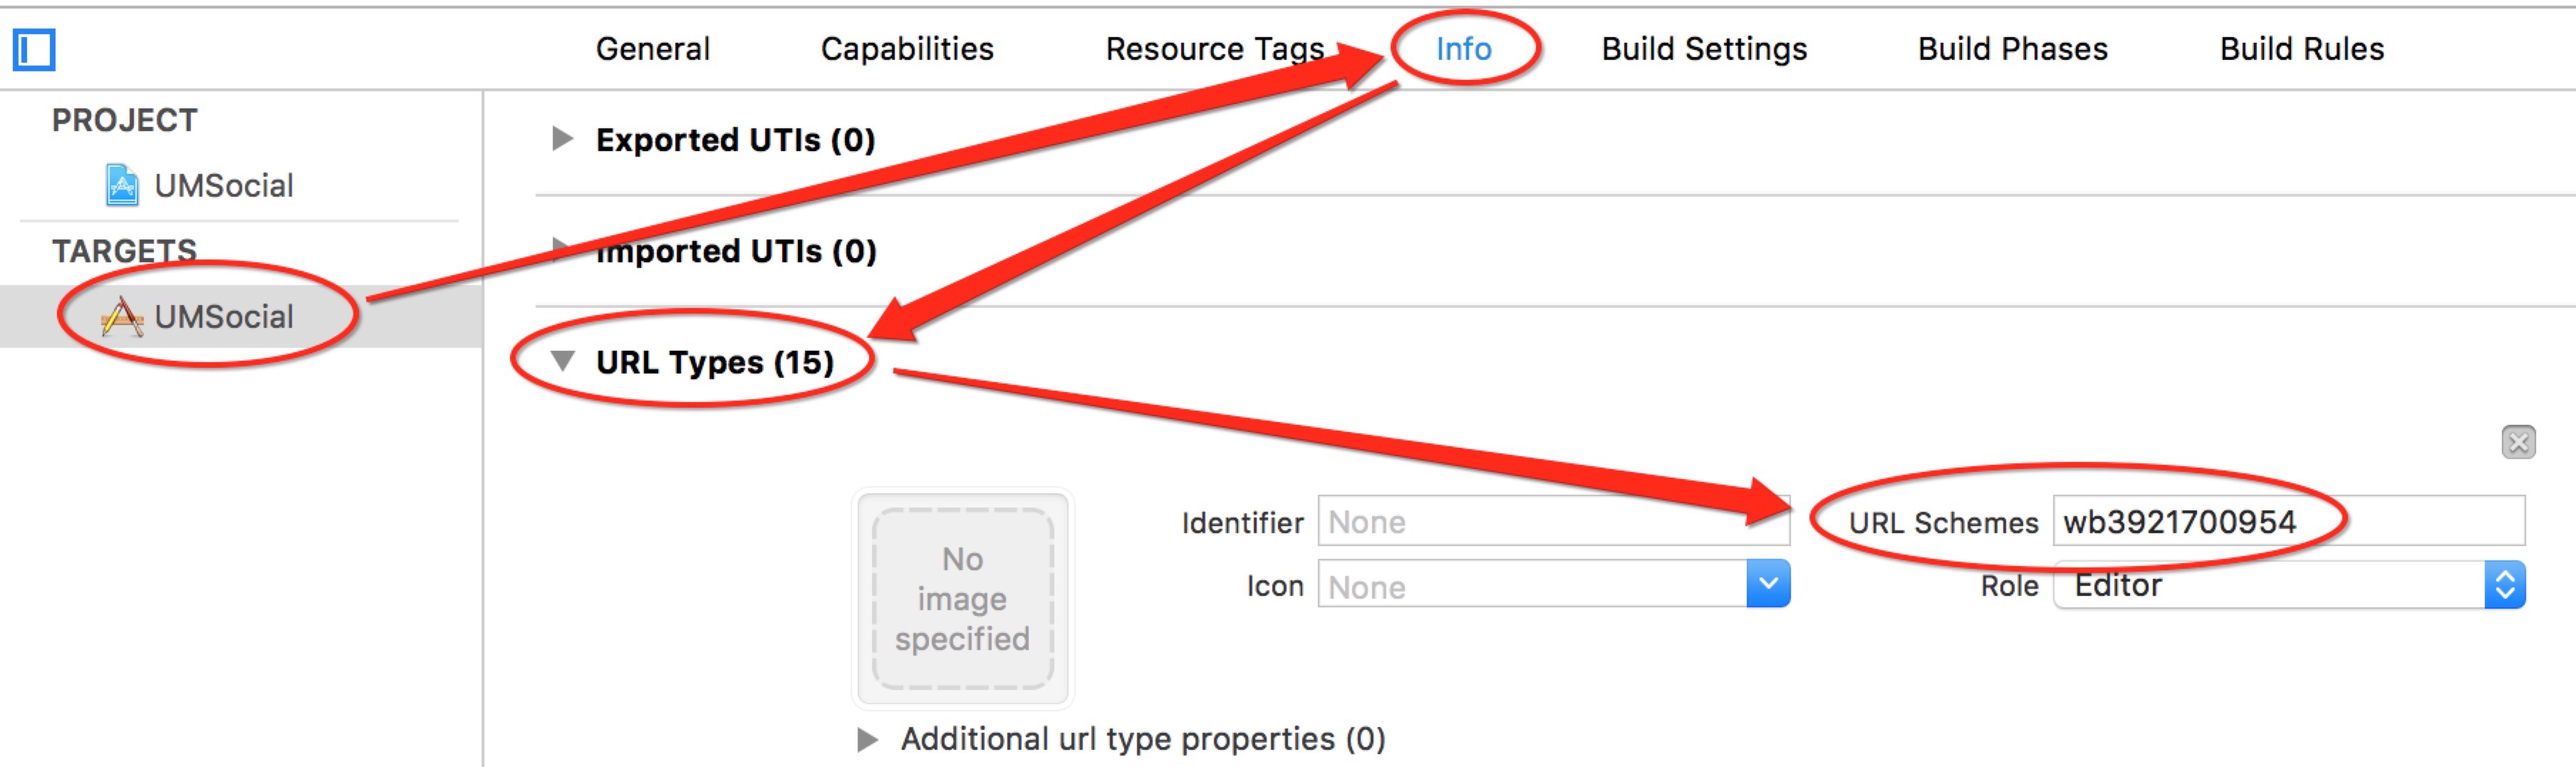The height and width of the screenshot is (767, 2576).
Task: Open the Icon dropdown arrow
Action: tap(1767, 585)
